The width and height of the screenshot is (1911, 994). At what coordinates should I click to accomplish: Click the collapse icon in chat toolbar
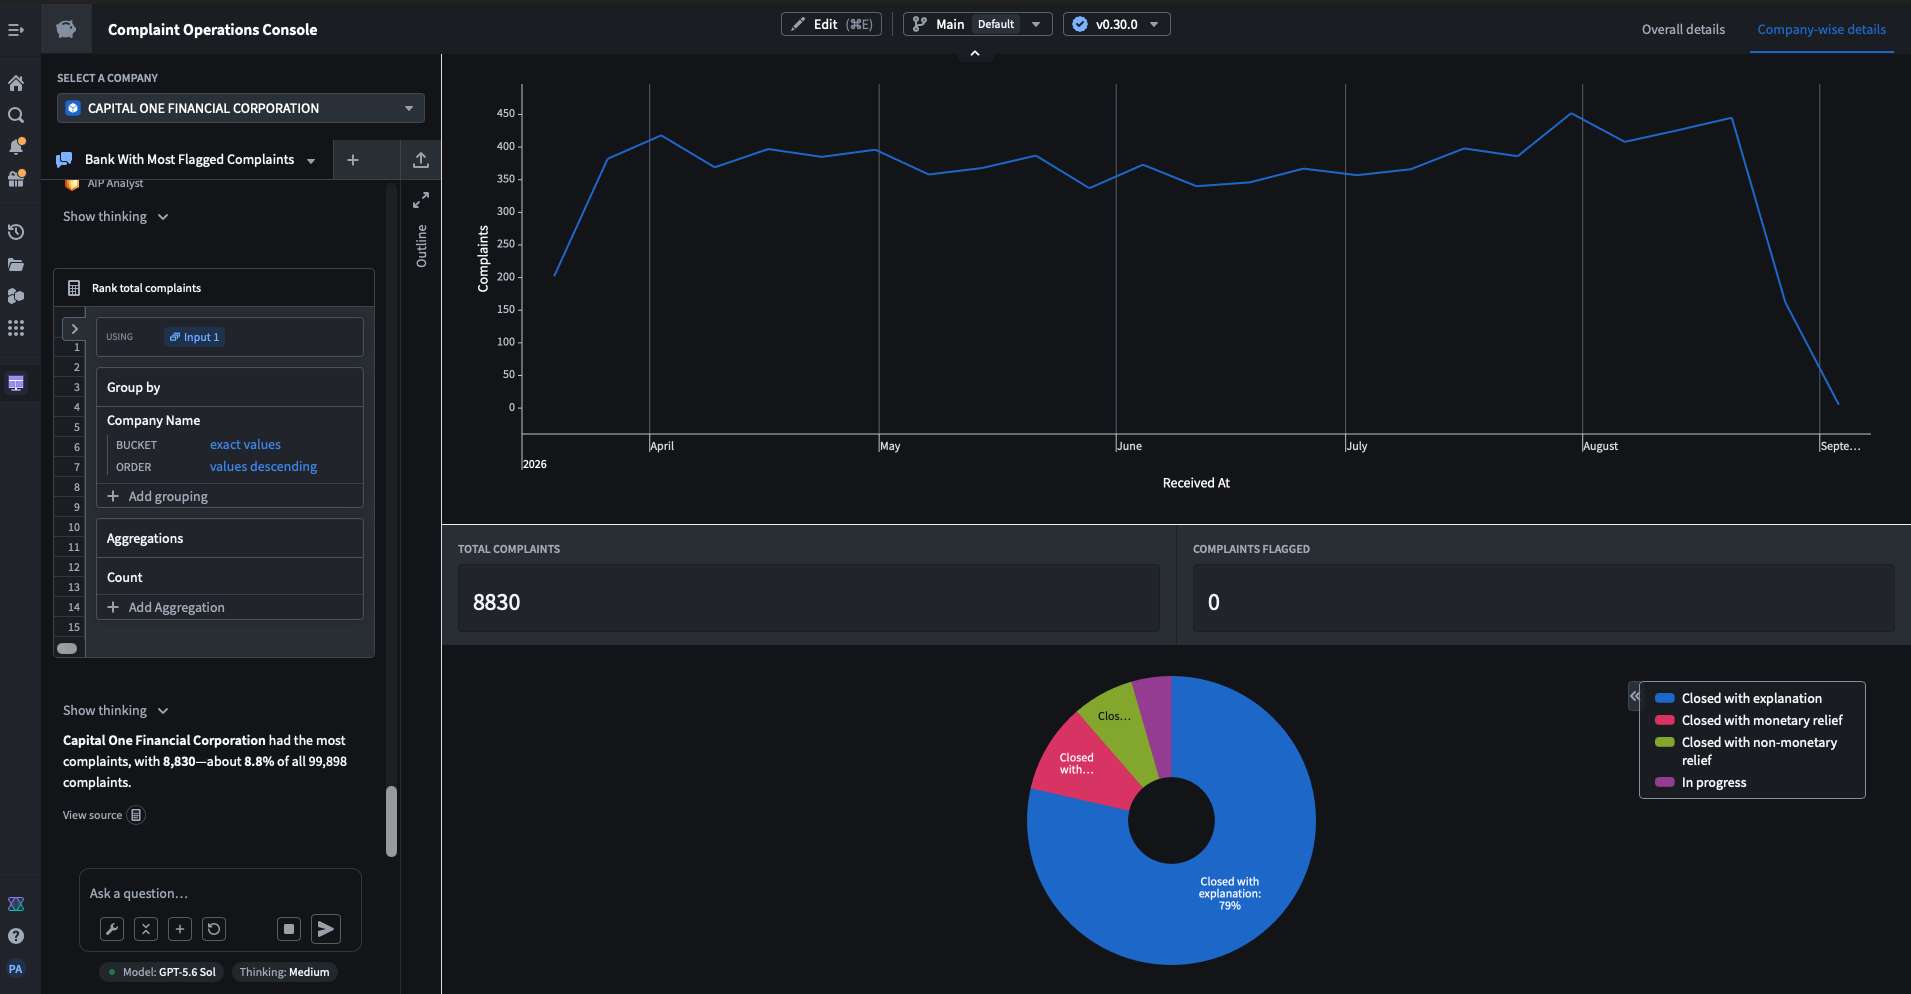point(146,929)
